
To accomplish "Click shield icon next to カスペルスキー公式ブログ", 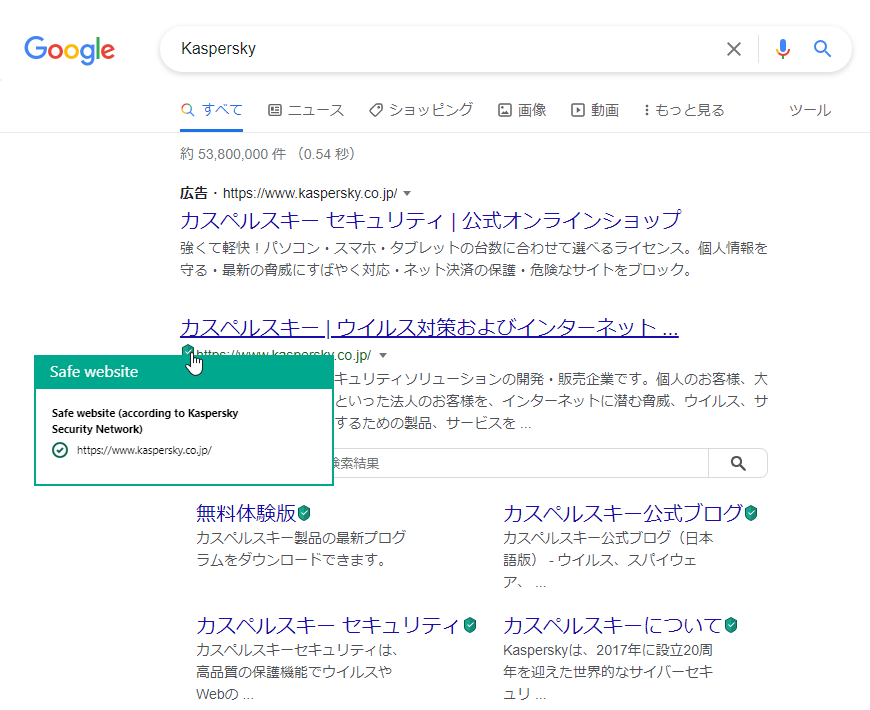I will (x=751, y=513).
